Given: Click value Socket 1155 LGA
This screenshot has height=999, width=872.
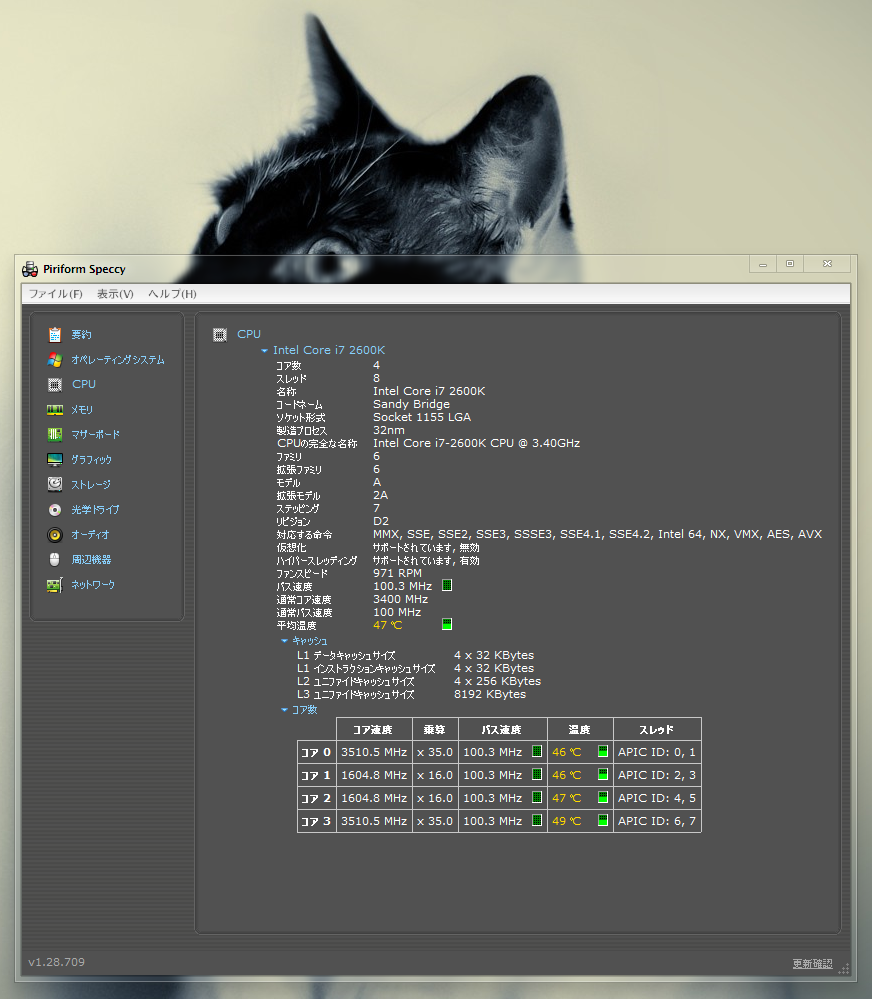Looking at the screenshot, I should (x=422, y=417).
